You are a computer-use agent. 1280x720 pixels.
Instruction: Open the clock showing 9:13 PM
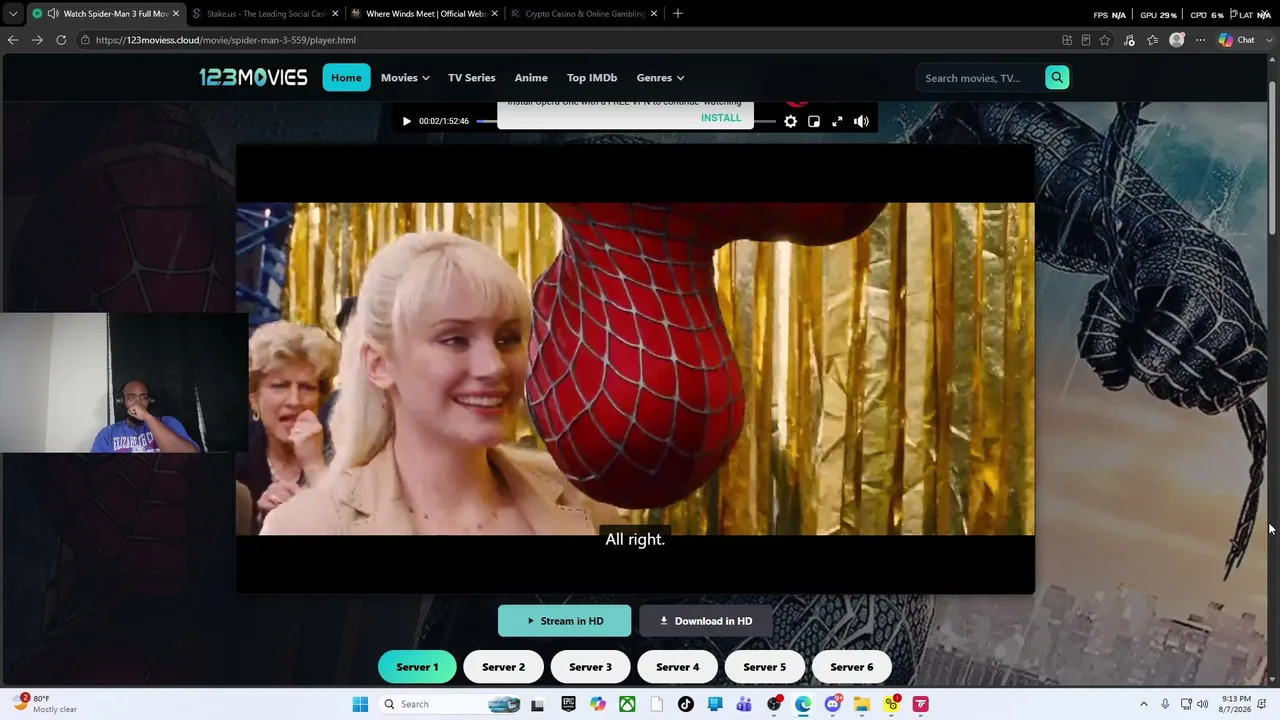(x=1234, y=704)
